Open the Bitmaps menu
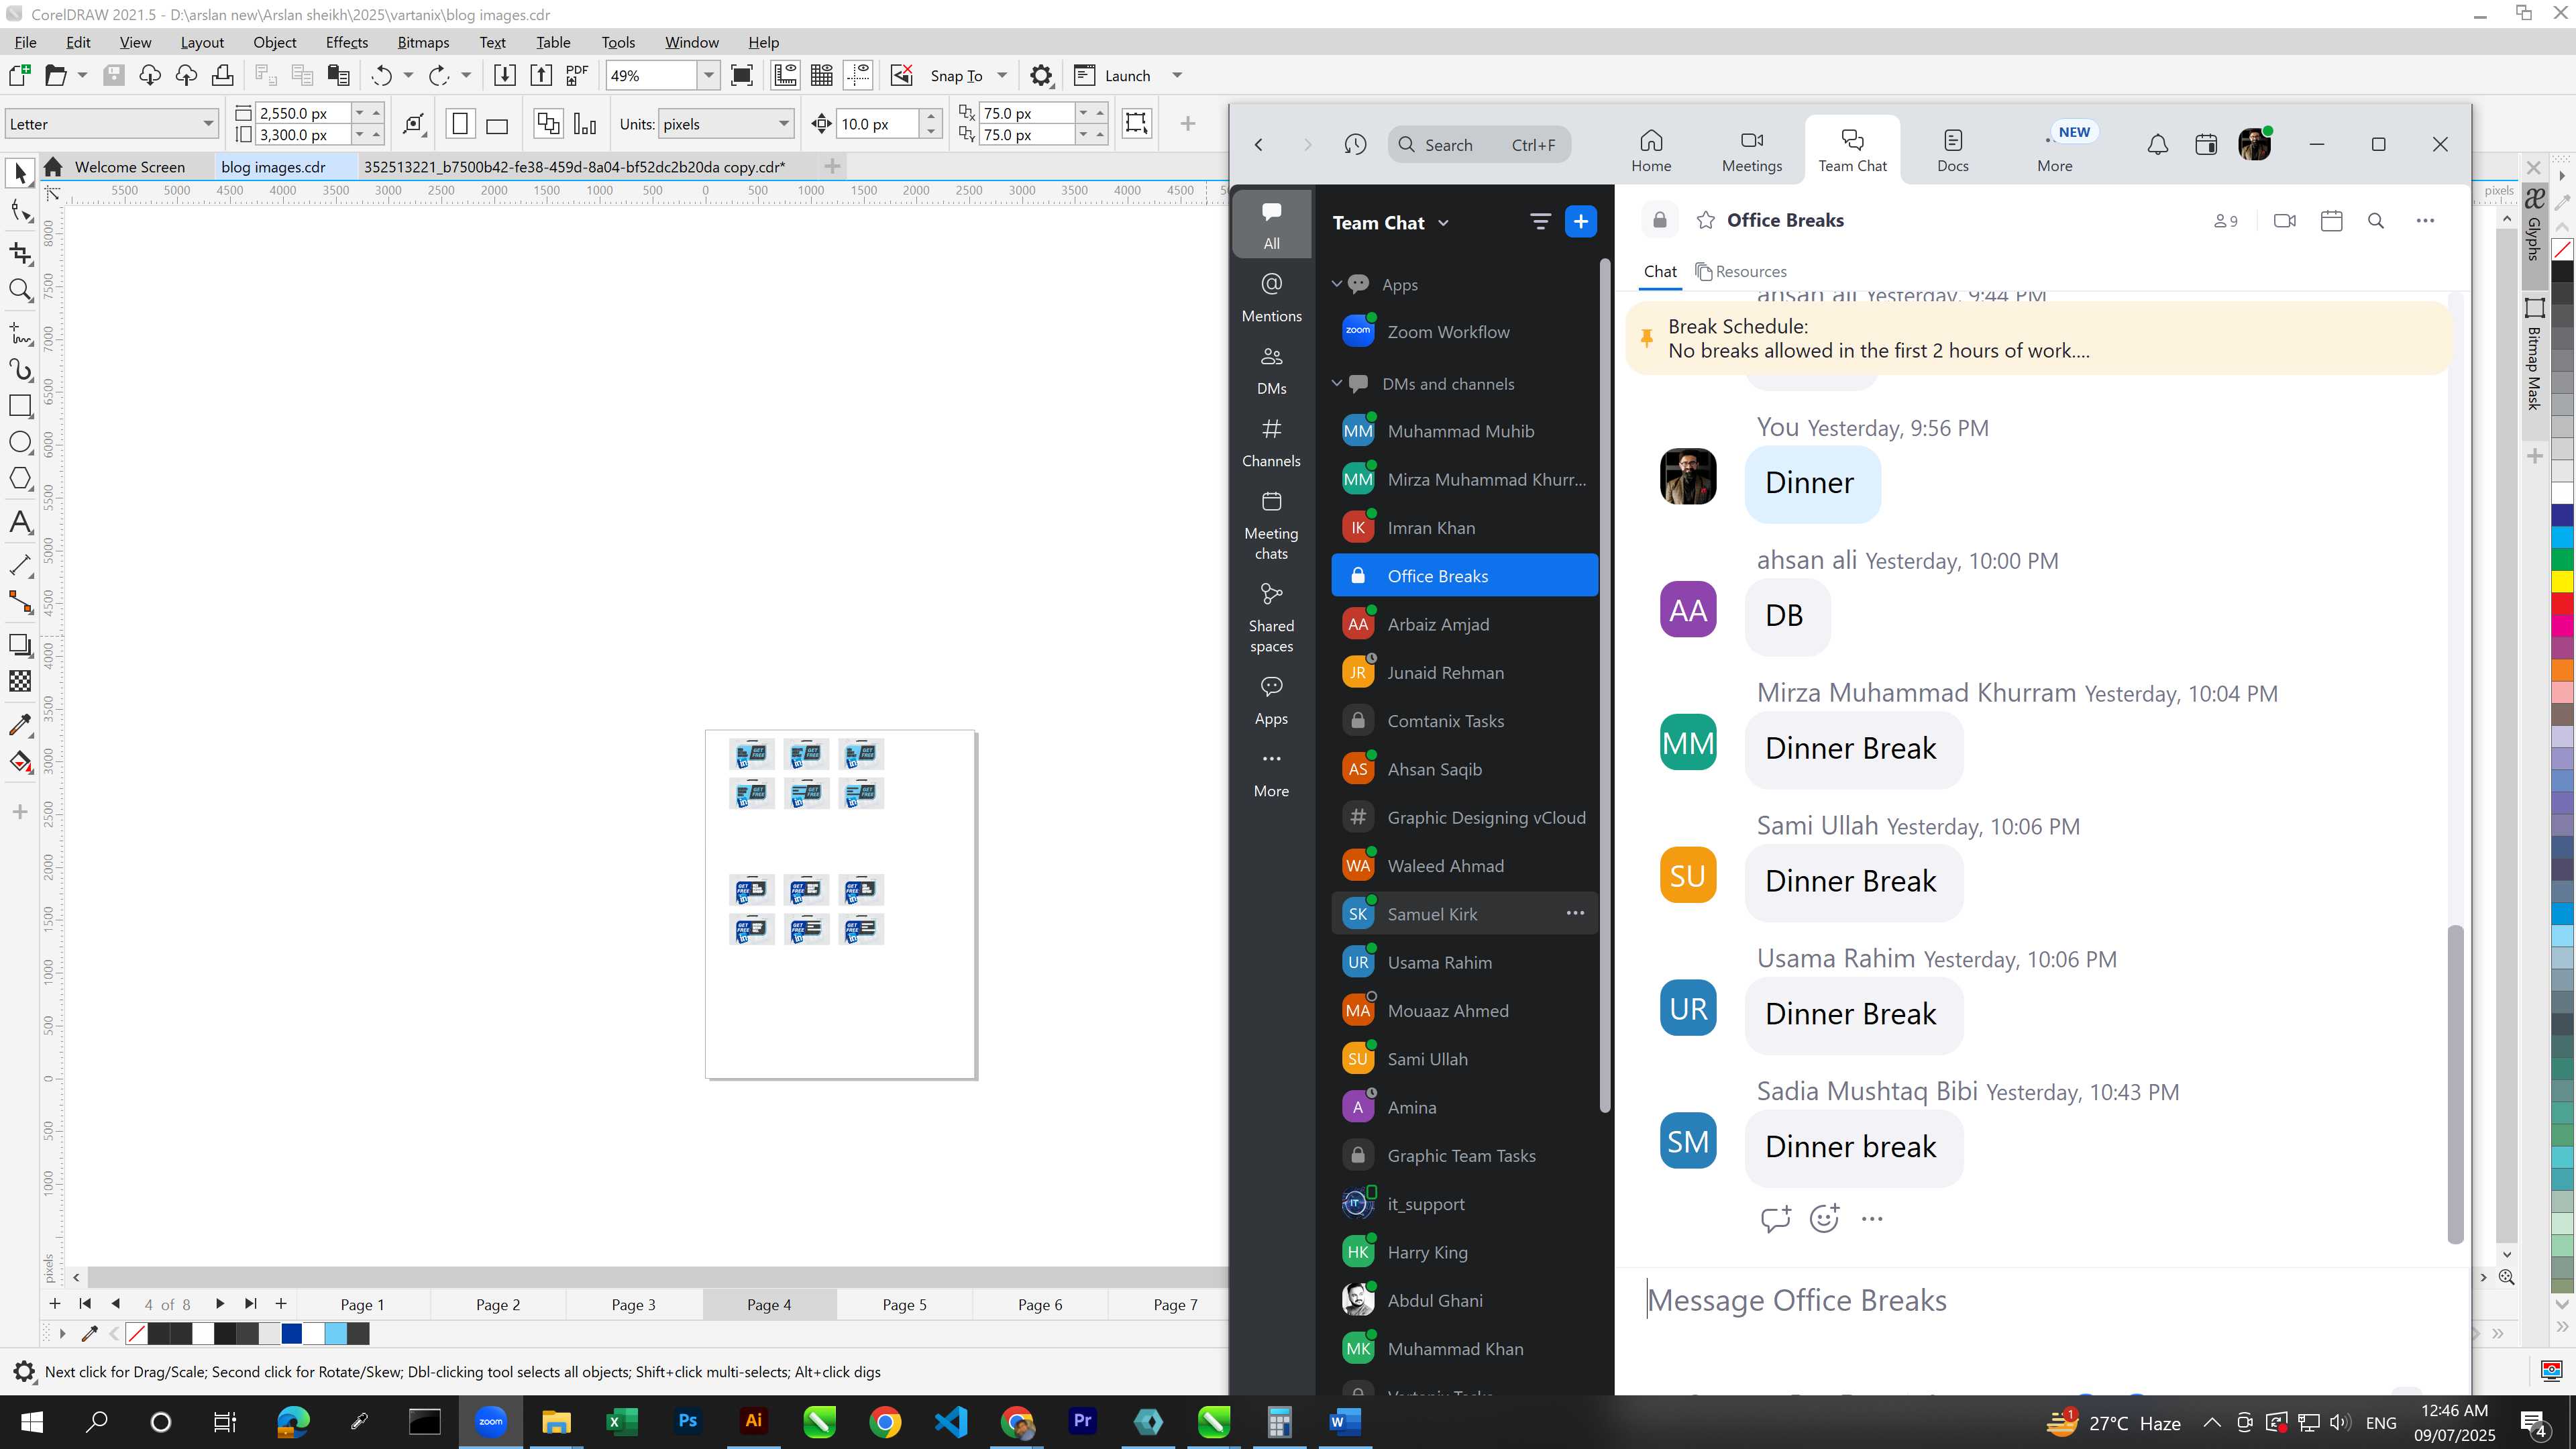This screenshot has height=1449, width=2576. pos(423,42)
